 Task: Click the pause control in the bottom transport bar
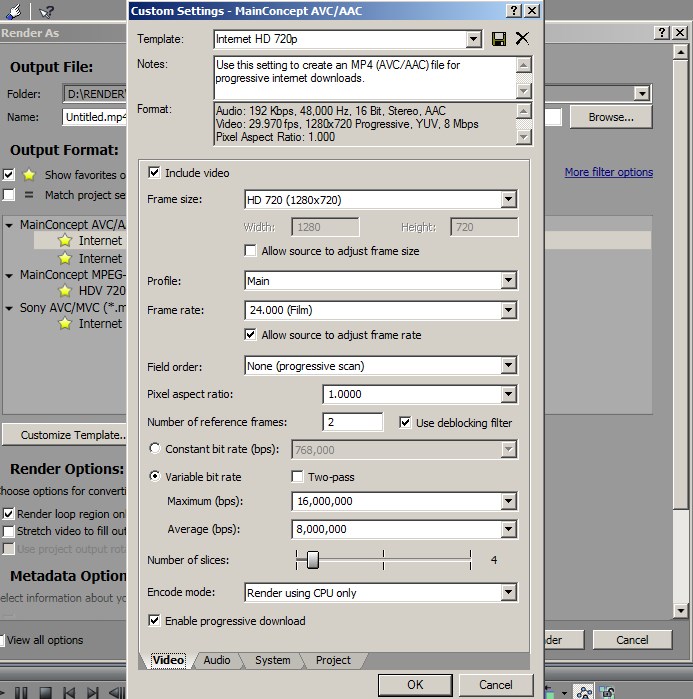(x=21, y=692)
